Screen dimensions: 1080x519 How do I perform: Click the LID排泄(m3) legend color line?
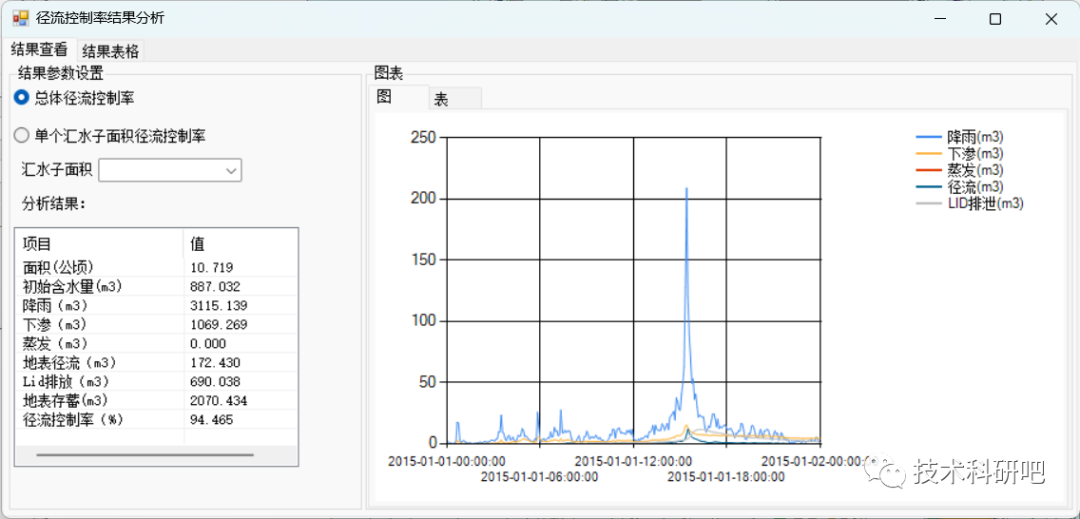(x=928, y=204)
